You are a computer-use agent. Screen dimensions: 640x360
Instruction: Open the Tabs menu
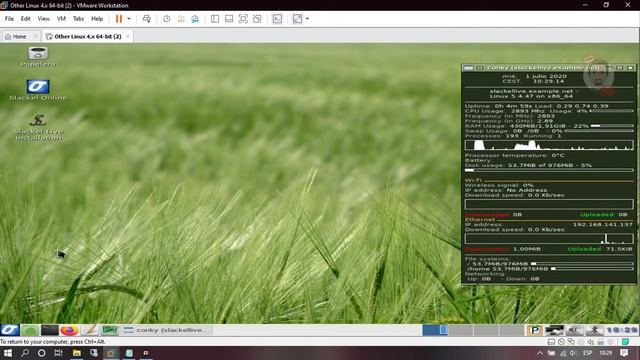coord(78,19)
